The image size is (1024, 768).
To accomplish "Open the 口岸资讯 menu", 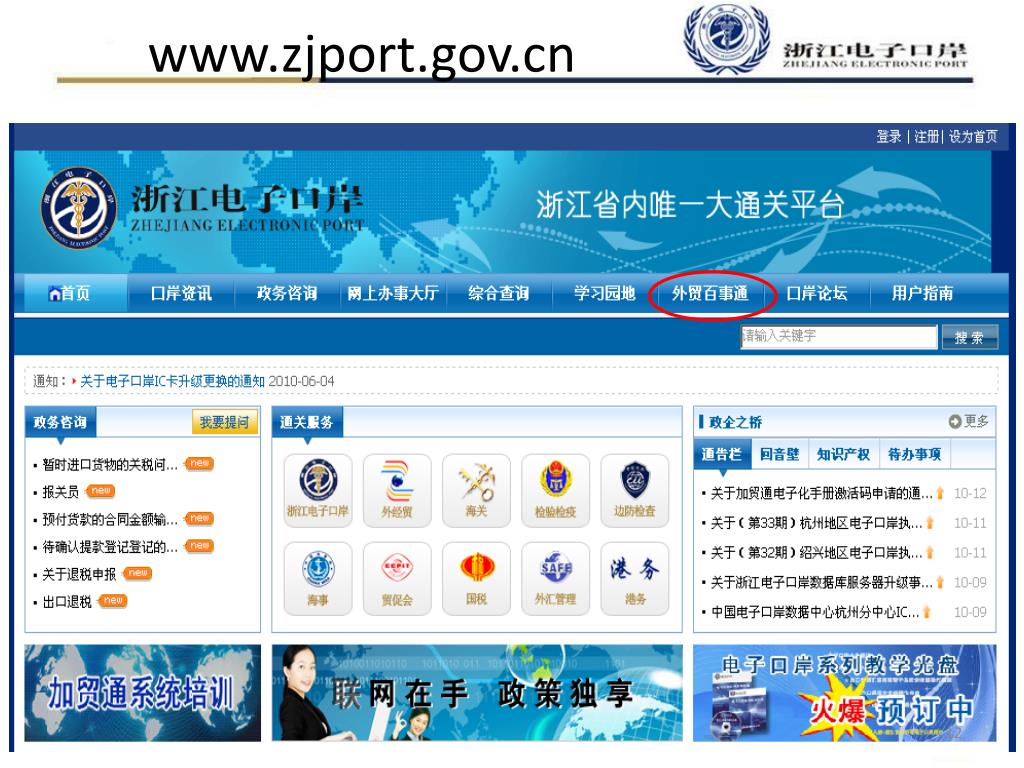I will pos(182,293).
